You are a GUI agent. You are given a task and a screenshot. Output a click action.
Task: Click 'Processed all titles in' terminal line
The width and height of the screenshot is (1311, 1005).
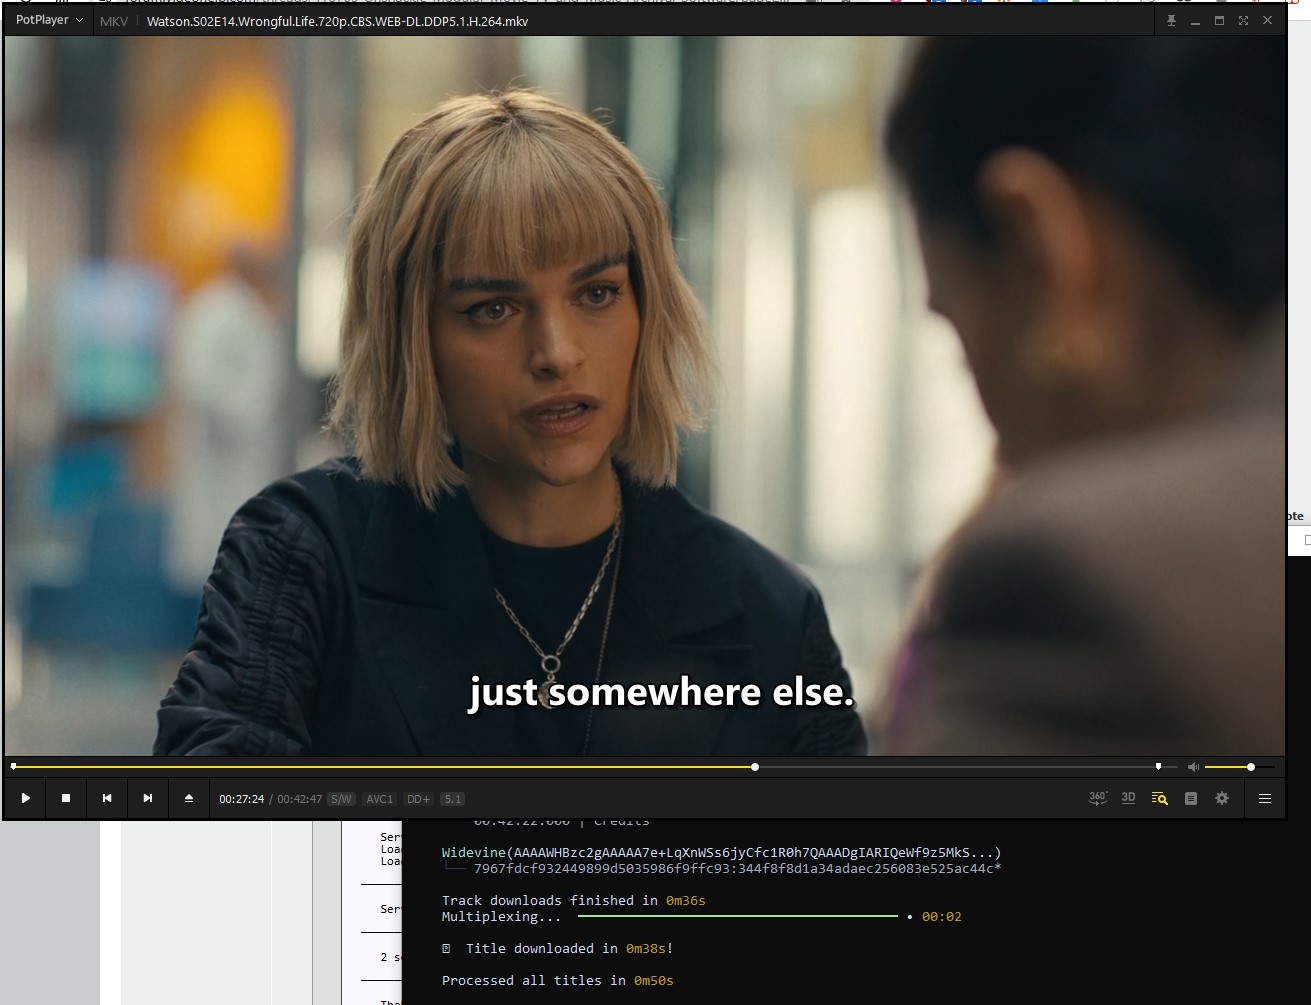558,981
